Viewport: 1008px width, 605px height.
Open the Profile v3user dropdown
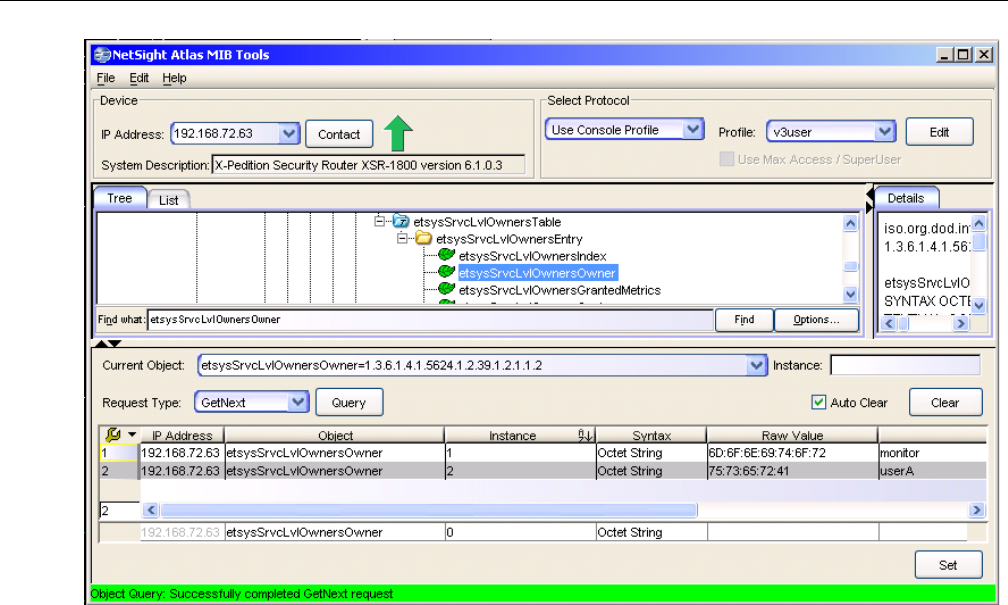click(885, 132)
